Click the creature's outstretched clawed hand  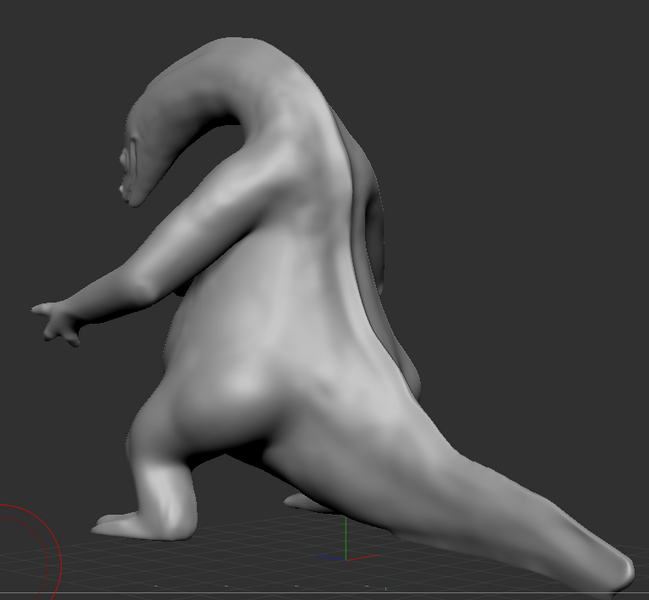[x=57, y=323]
